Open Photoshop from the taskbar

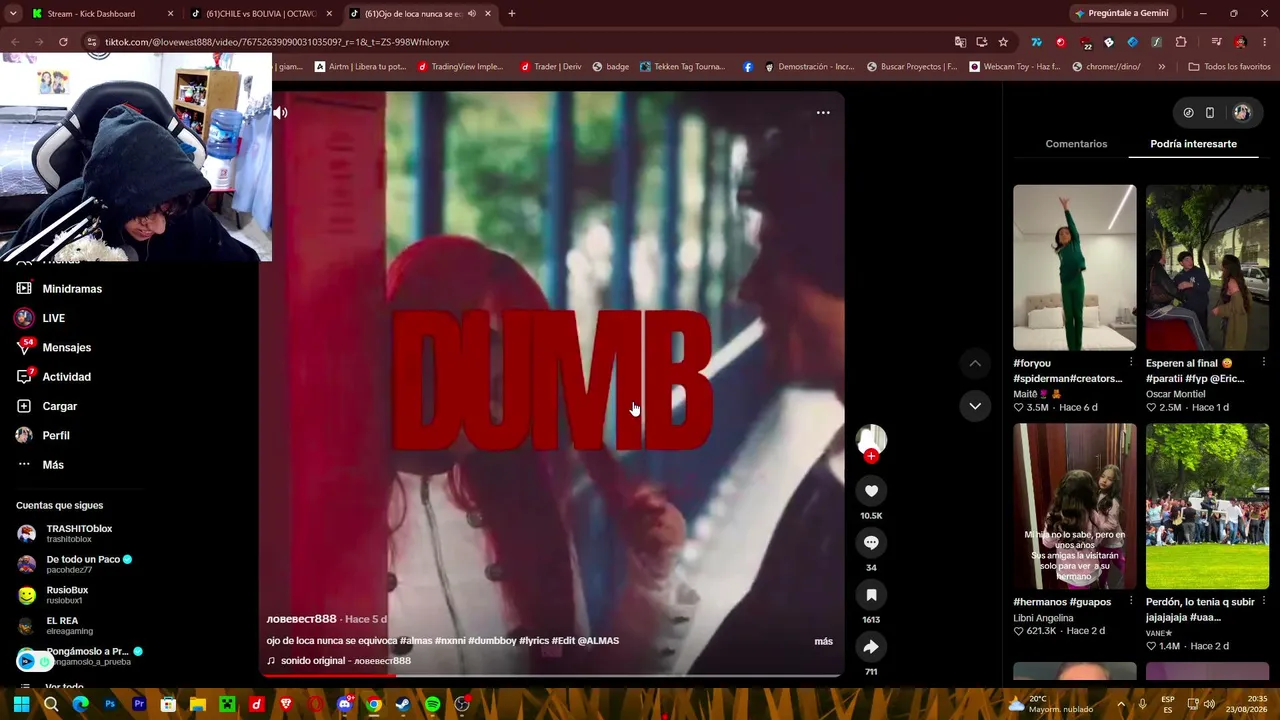click(110, 704)
